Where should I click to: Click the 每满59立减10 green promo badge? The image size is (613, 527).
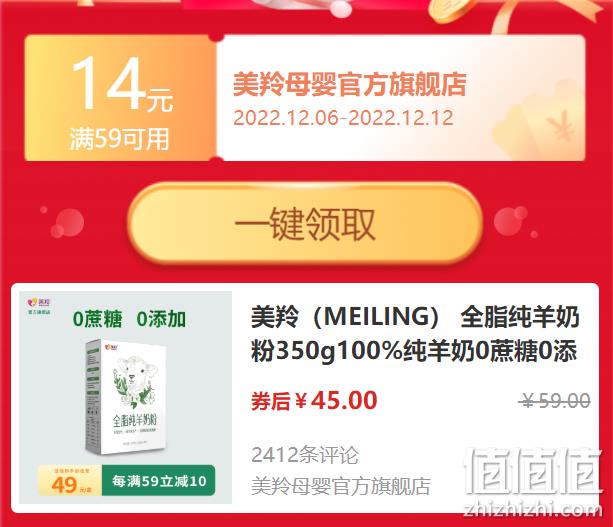point(159,480)
